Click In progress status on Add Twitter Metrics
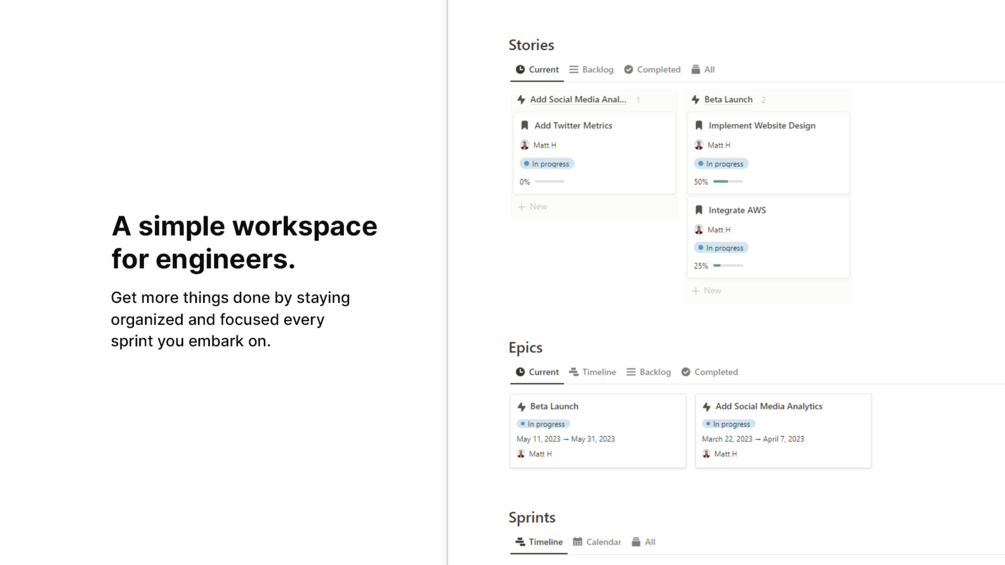Viewport: 1005px width, 565px height. point(547,164)
